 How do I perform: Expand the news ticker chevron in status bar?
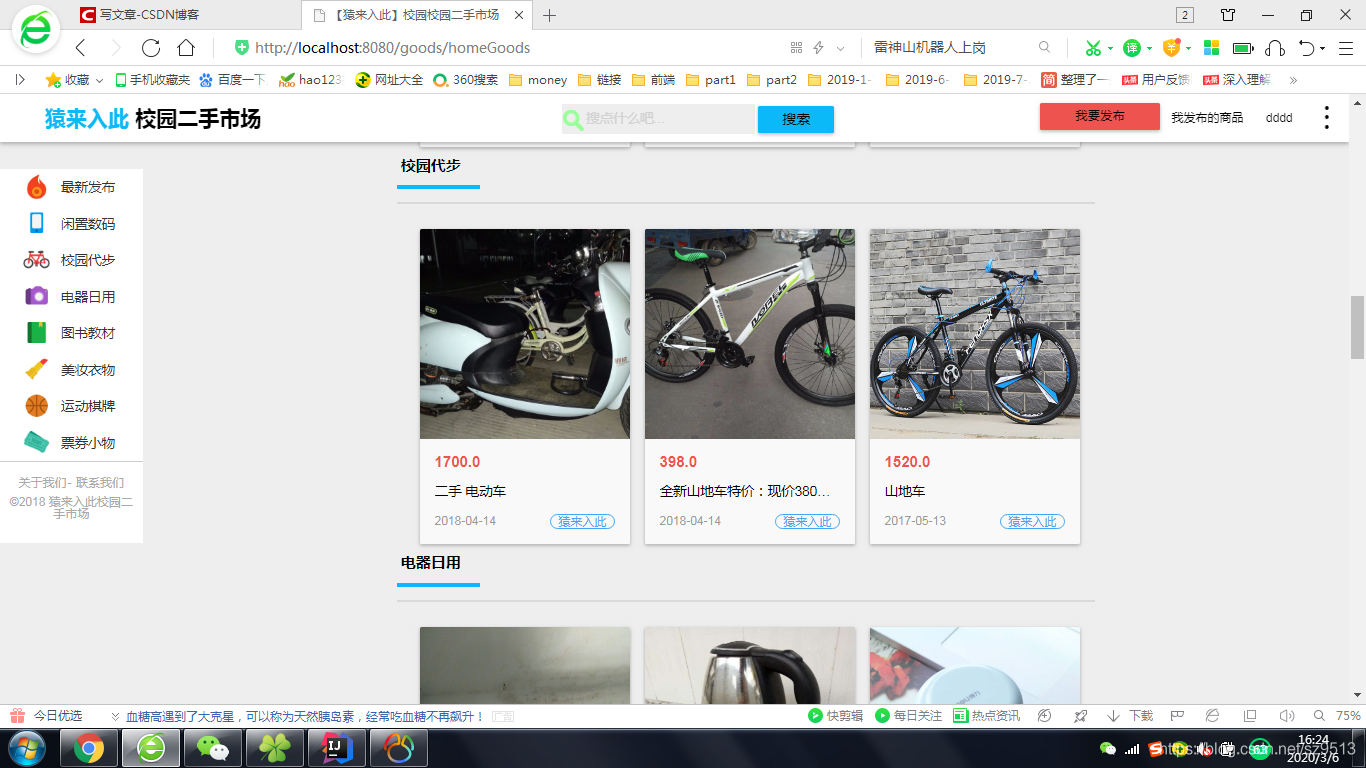(x=116, y=716)
